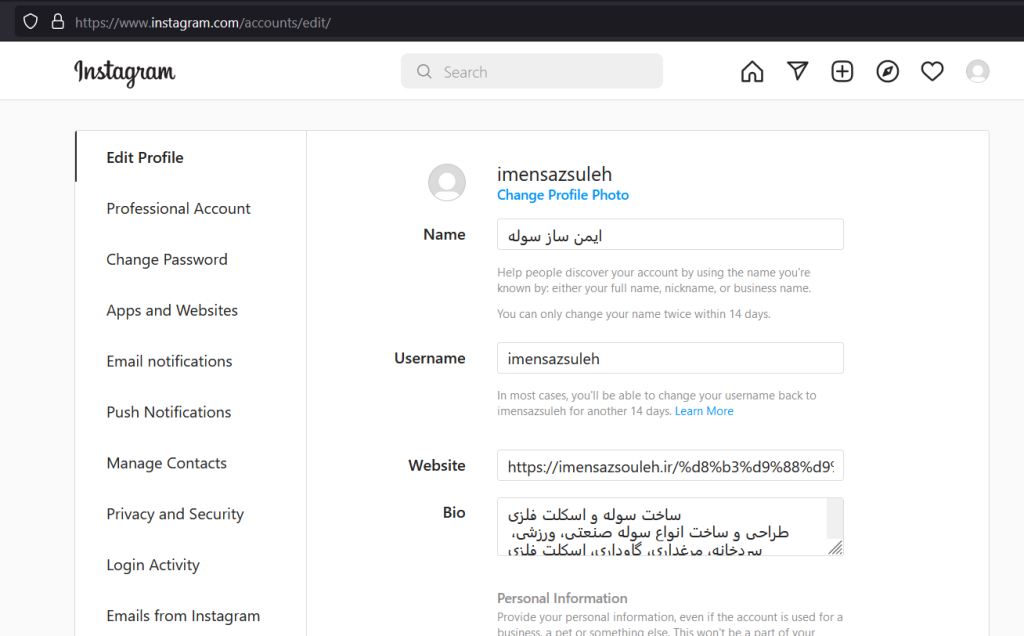
Task: Click inside the Website input field
Action: pyautogui.click(x=670, y=466)
